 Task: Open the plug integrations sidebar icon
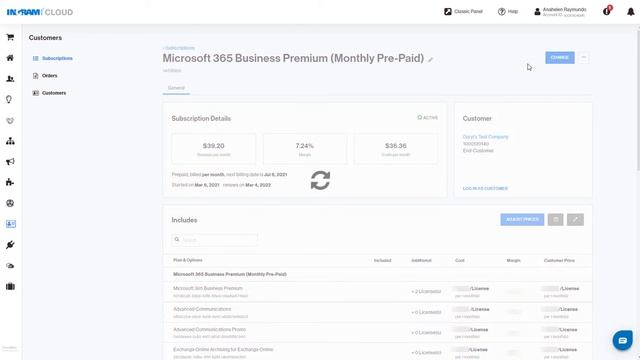tap(10, 245)
